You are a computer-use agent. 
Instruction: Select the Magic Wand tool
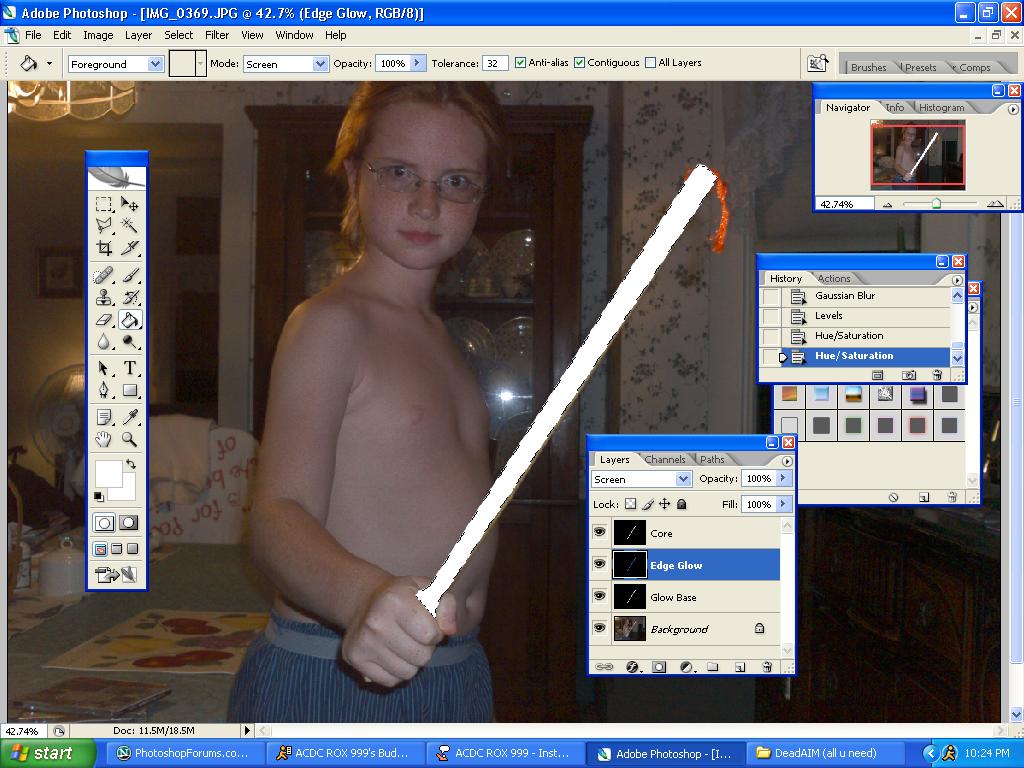pos(130,226)
